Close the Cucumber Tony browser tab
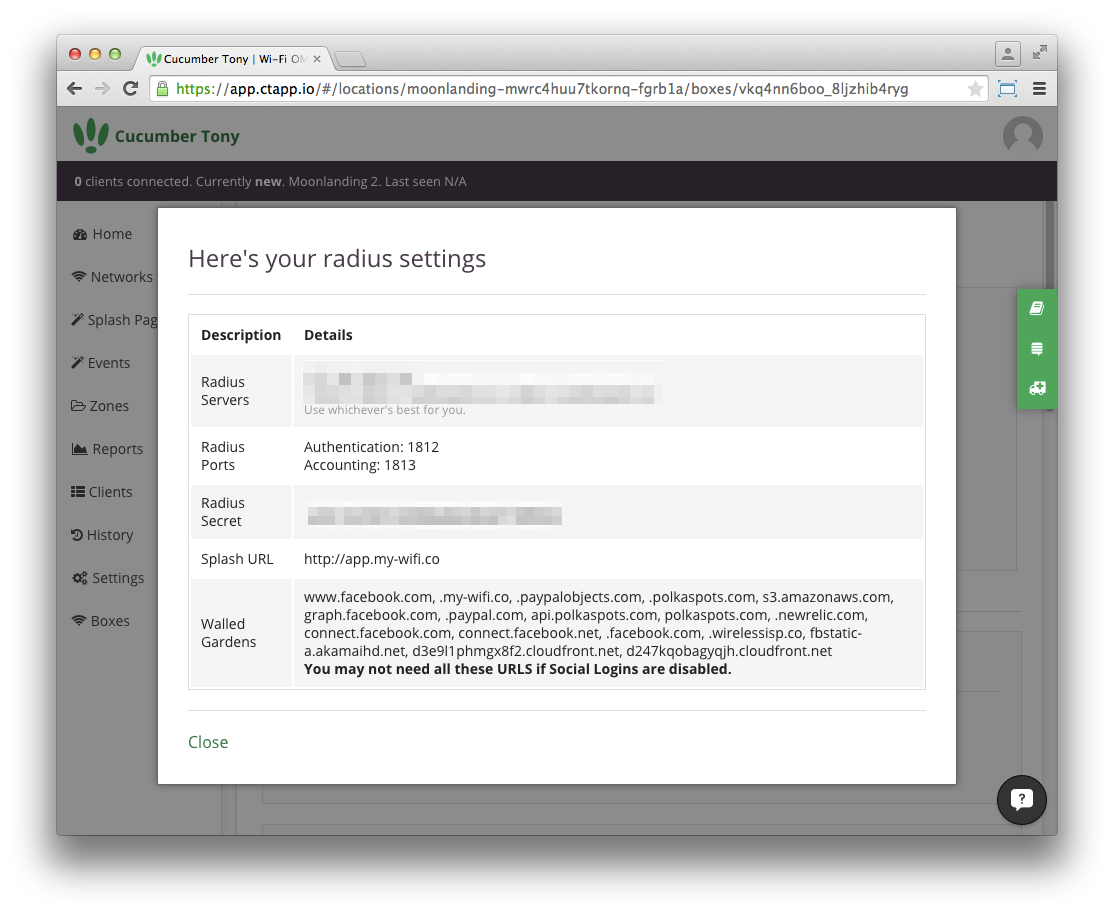The width and height of the screenshot is (1114, 914). point(317,59)
